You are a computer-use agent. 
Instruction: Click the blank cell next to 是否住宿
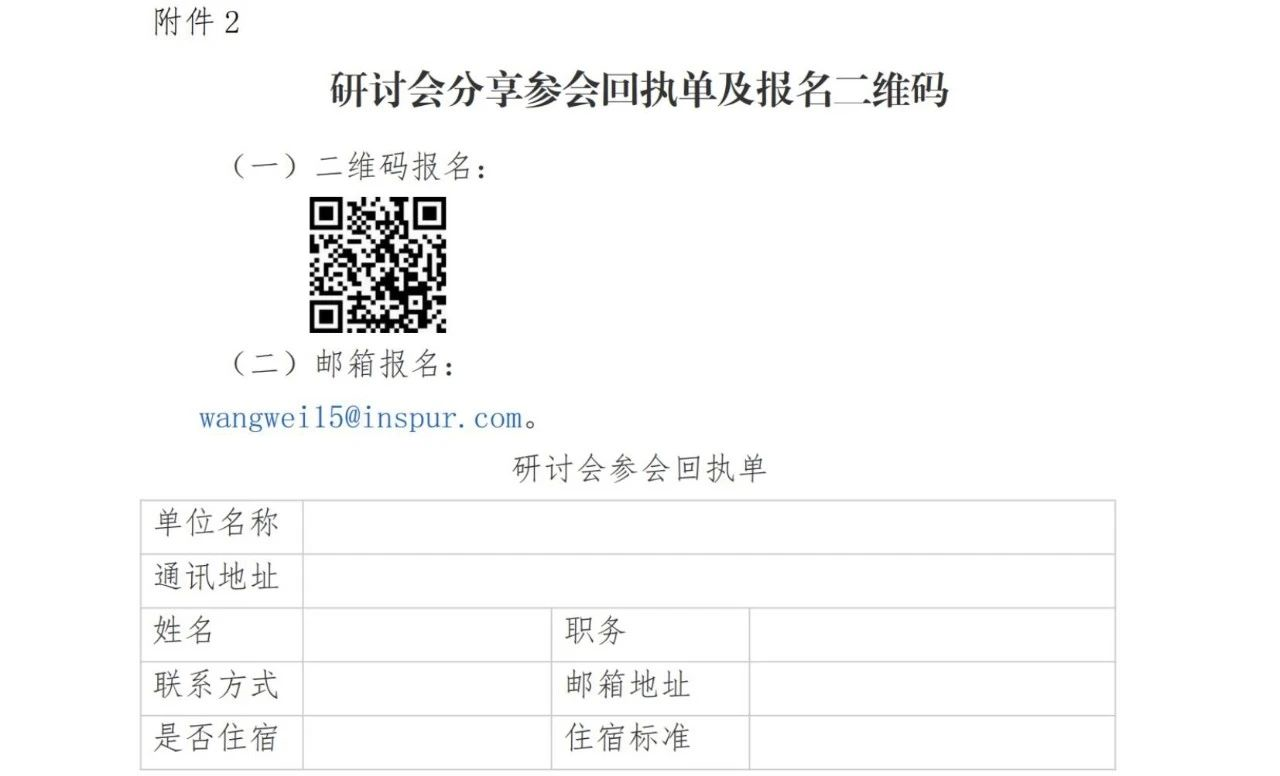427,742
